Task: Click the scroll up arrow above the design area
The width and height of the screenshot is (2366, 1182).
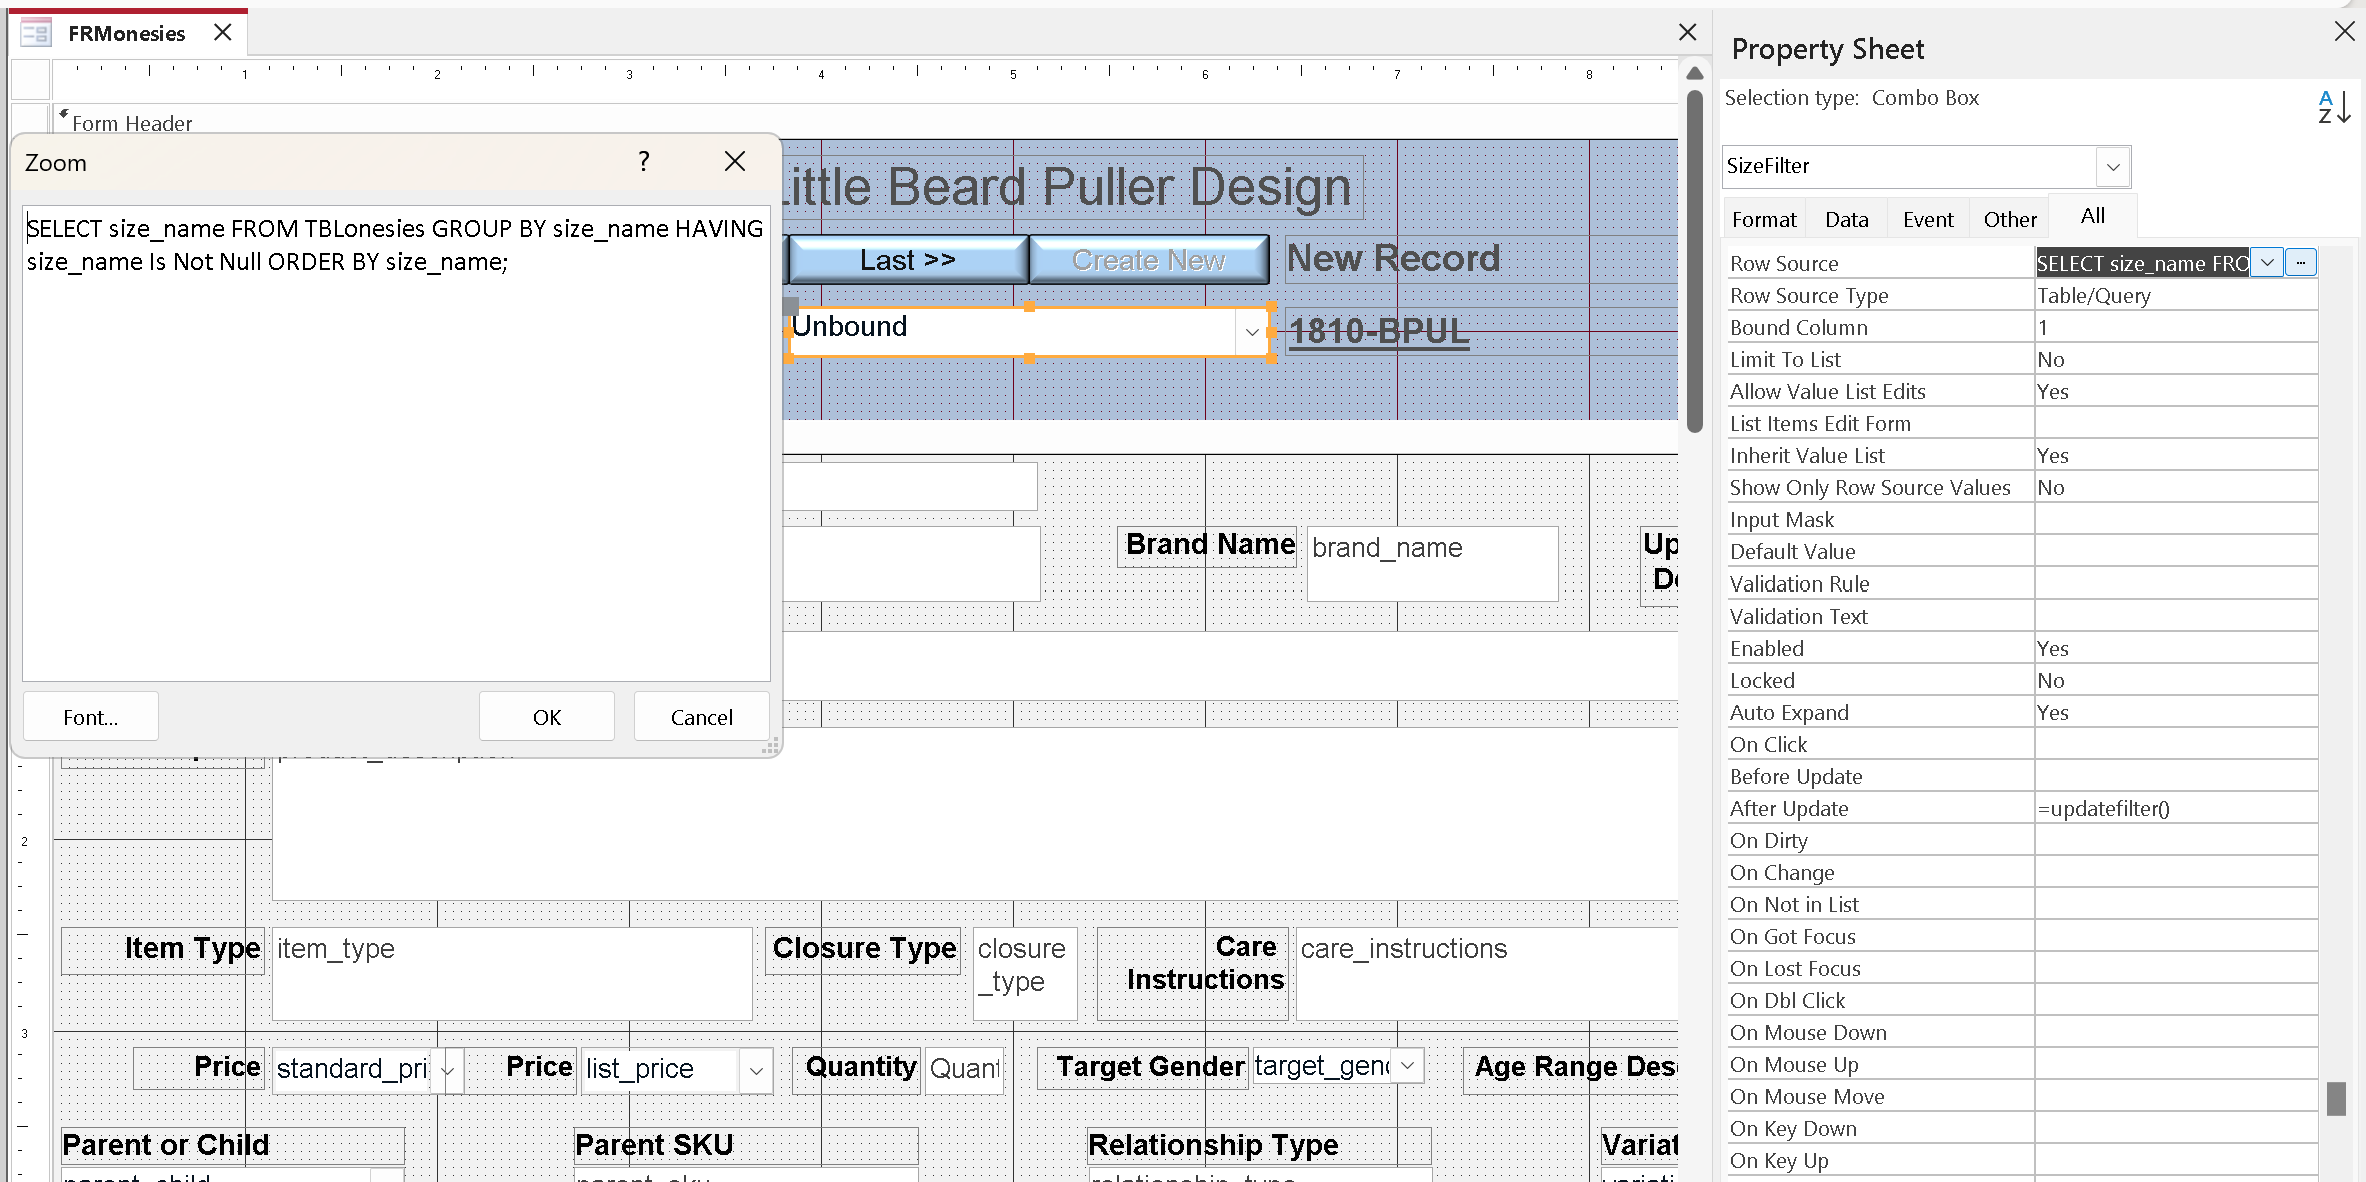Action: pyautogui.click(x=1694, y=73)
